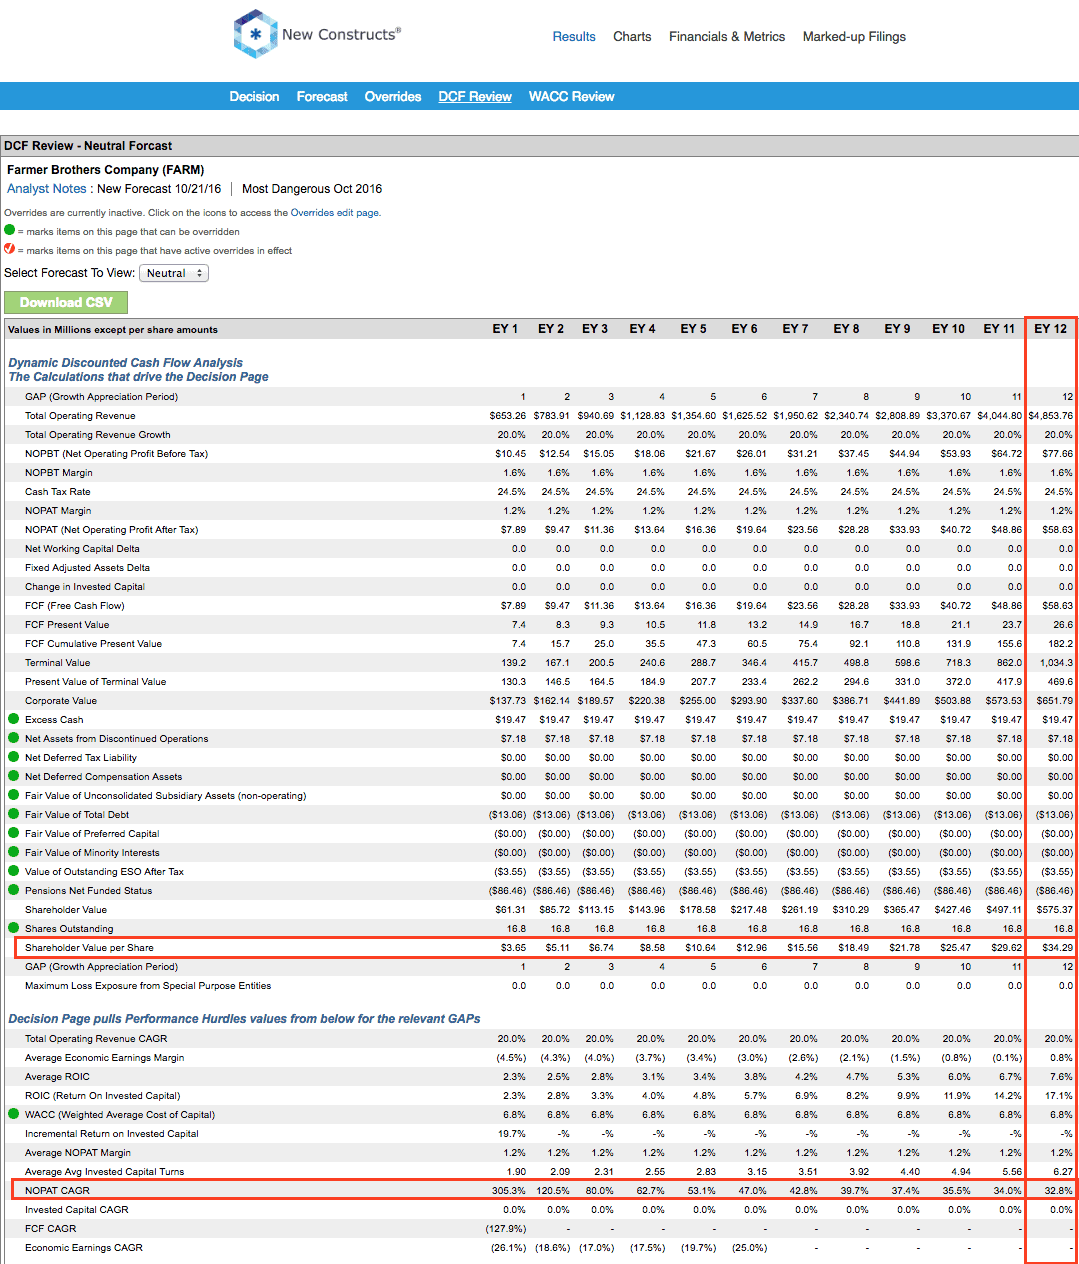Switch to the Forecast tab
This screenshot has height=1264, width=1079.
coord(322,97)
